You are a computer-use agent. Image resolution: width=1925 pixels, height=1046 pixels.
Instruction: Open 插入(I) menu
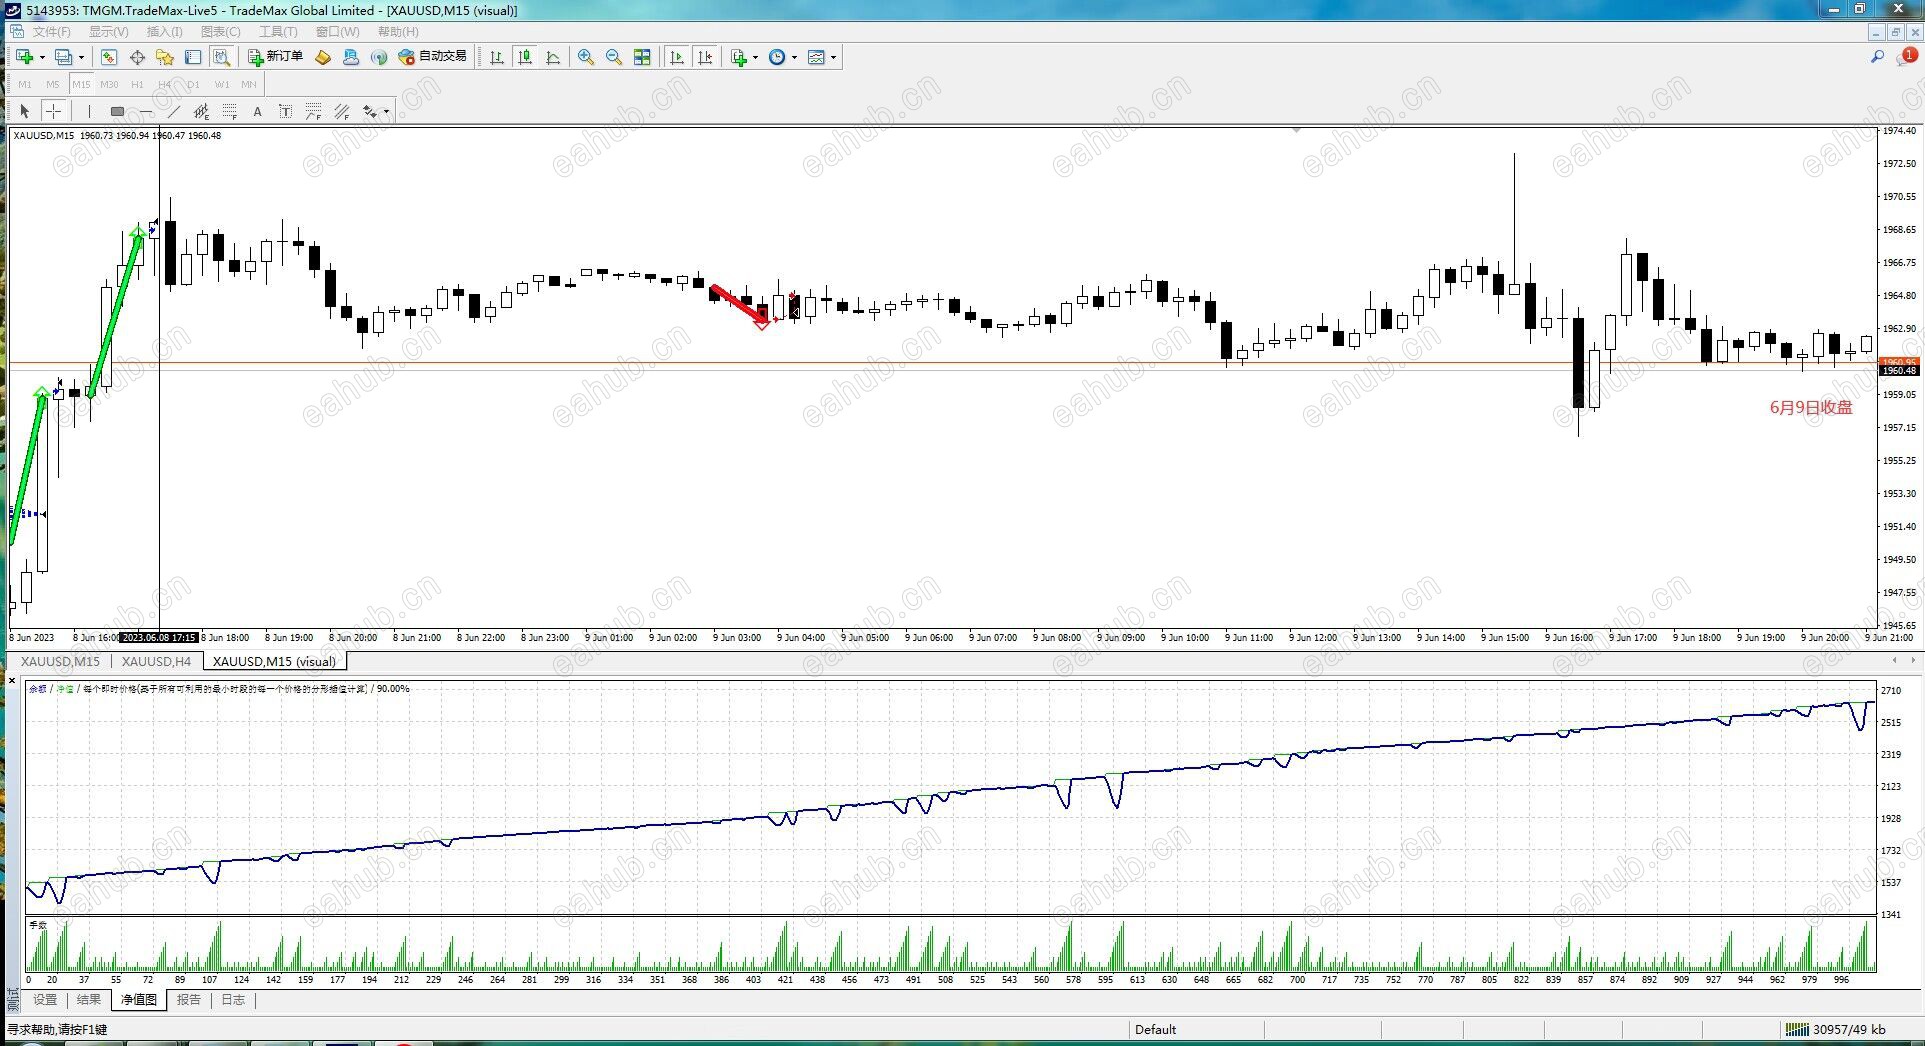pos(165,32)
